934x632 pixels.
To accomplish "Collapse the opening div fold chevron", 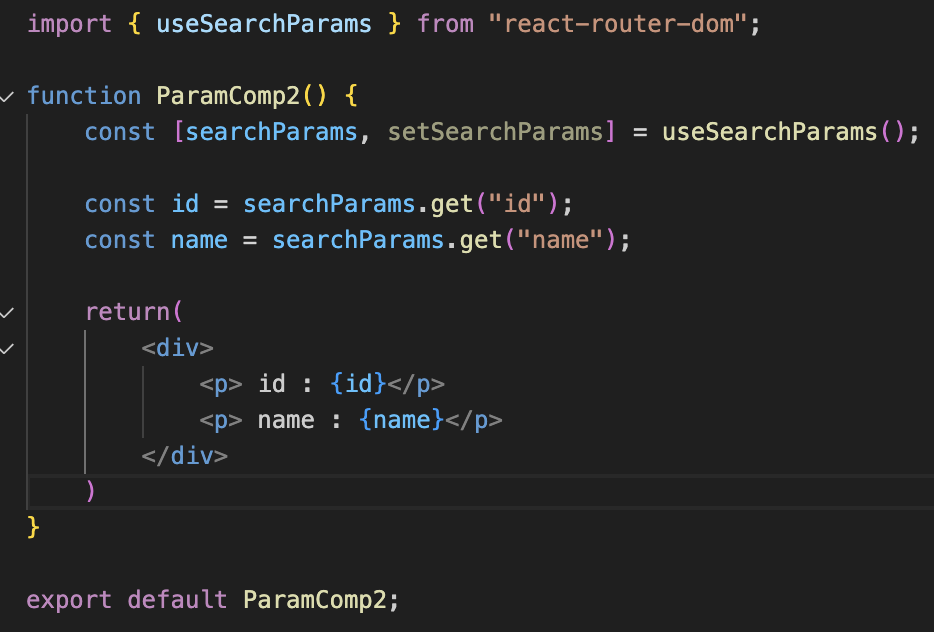I will (7, 348).
